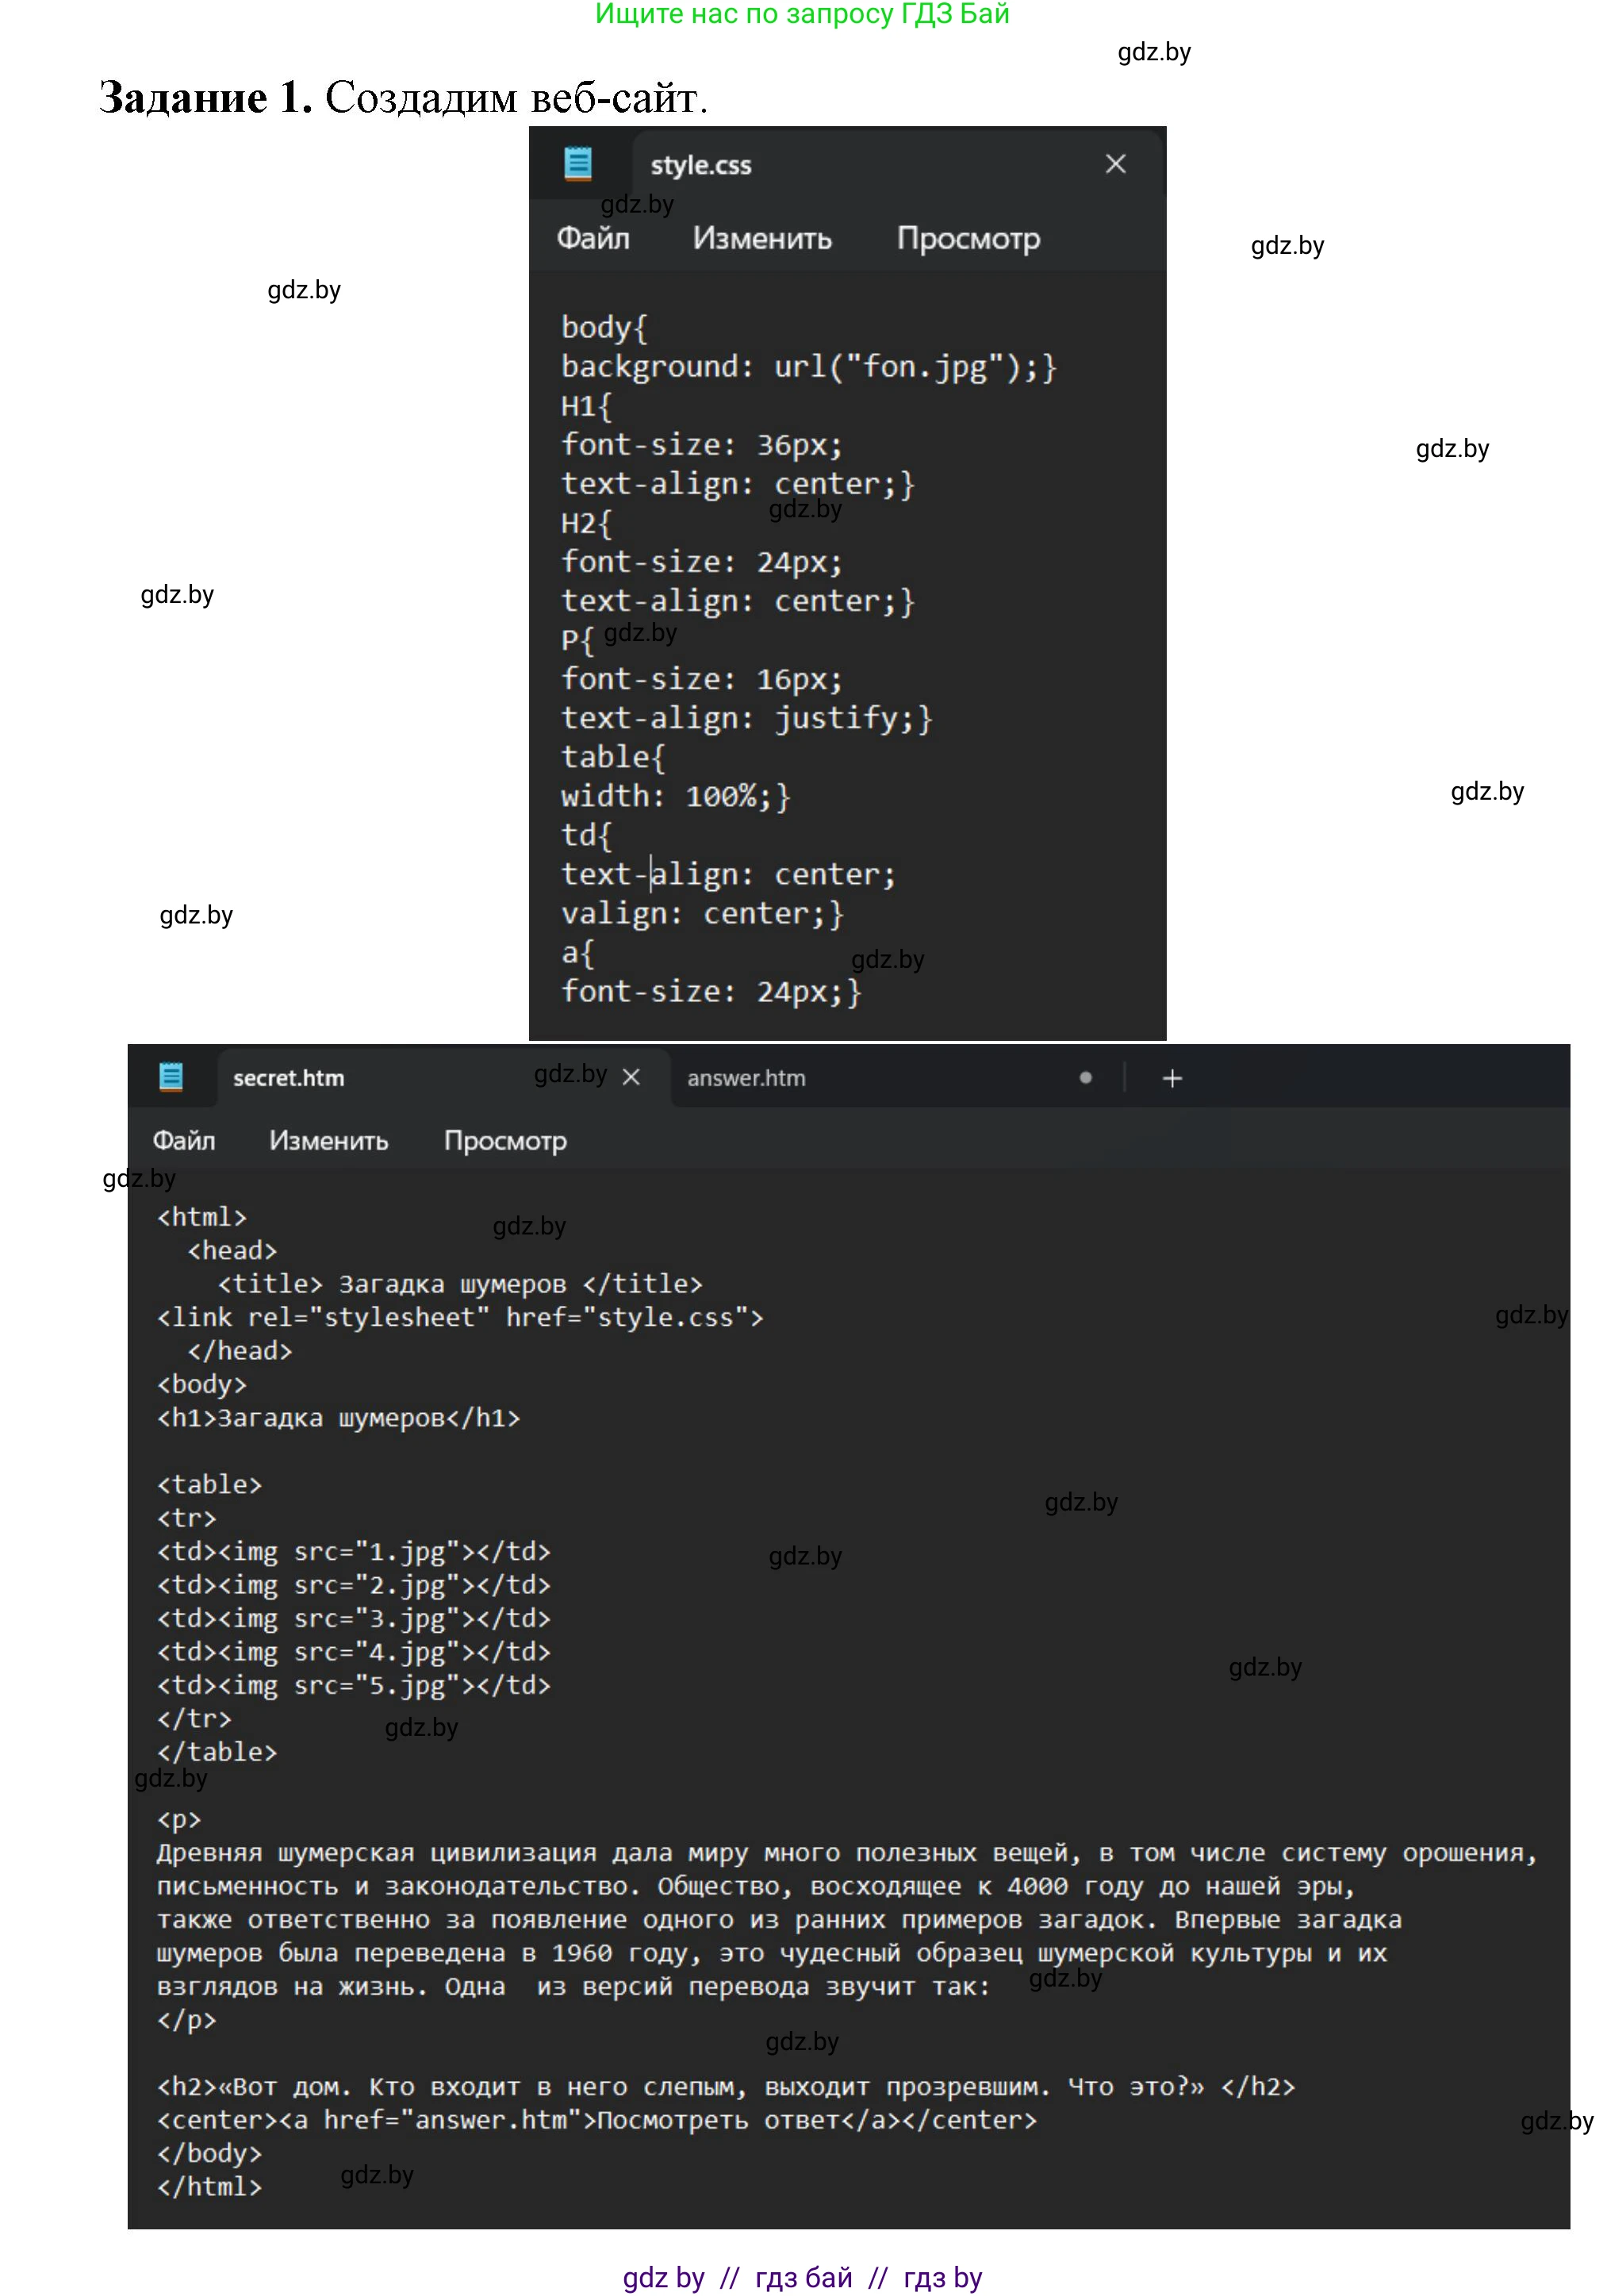Click the Notepad icon in style.css window
This screenshot has width=1607, height=2296.
(578, 163)
